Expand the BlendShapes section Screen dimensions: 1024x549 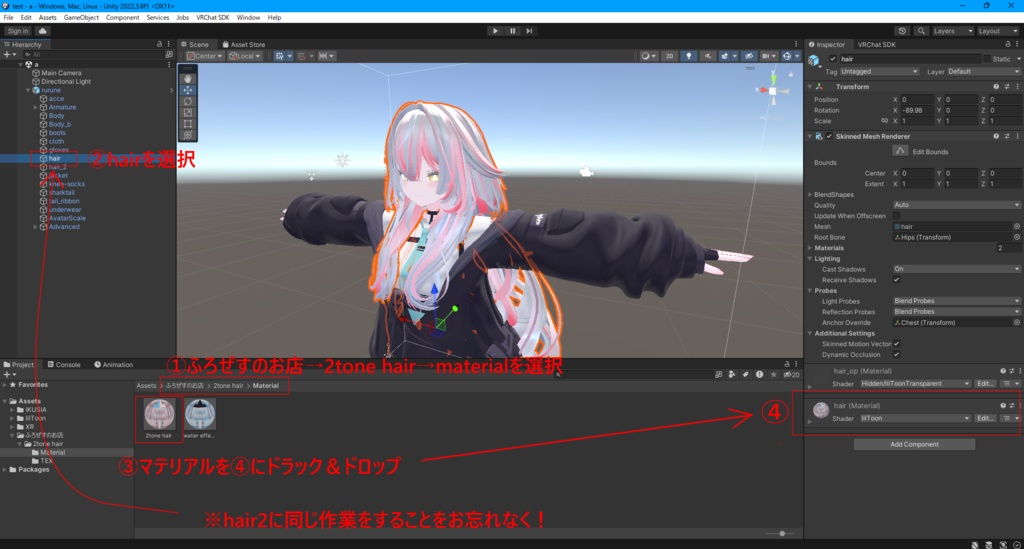810,195
